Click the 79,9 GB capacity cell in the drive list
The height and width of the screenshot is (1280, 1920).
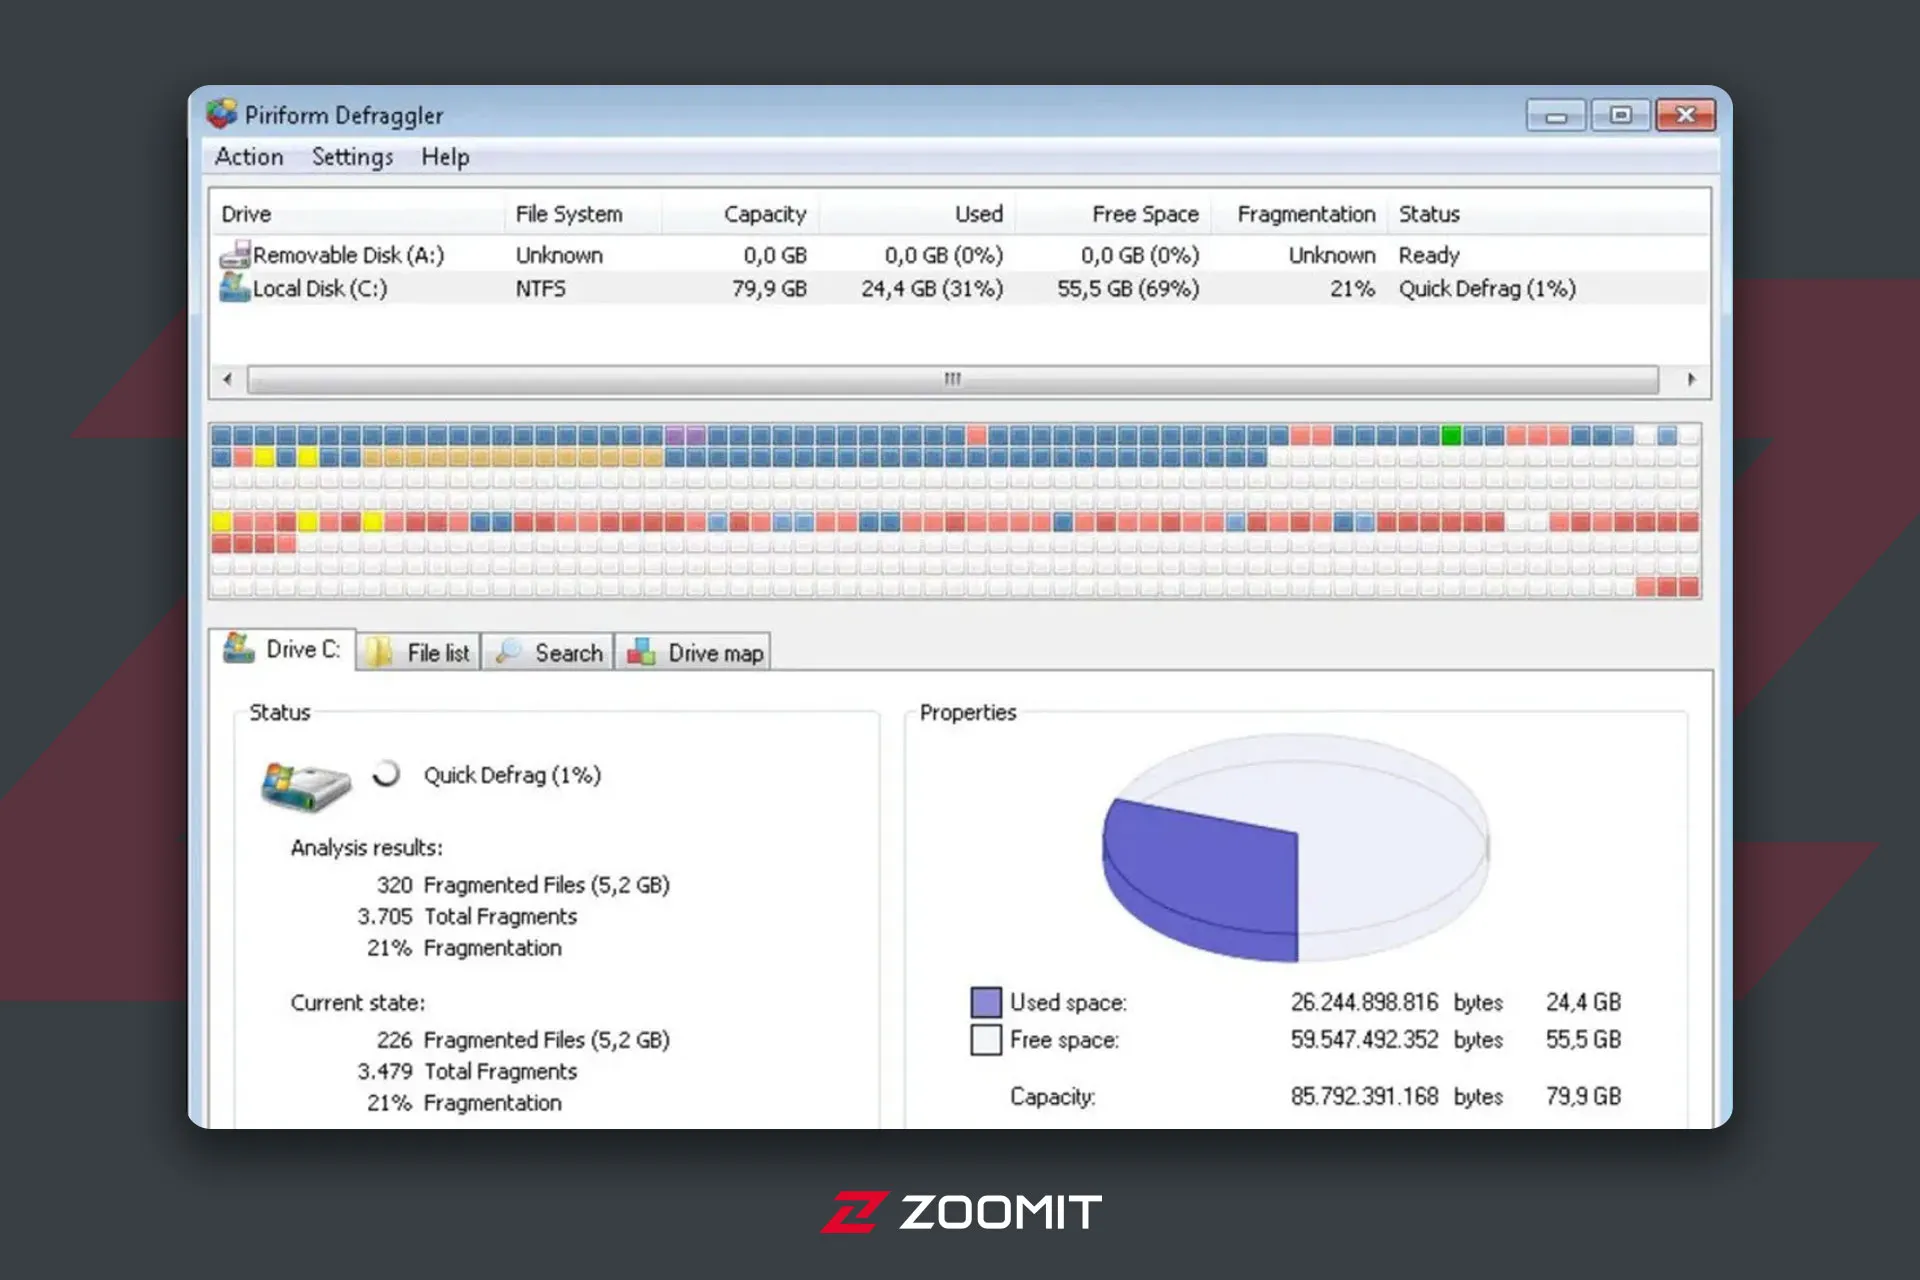point(768,288)
